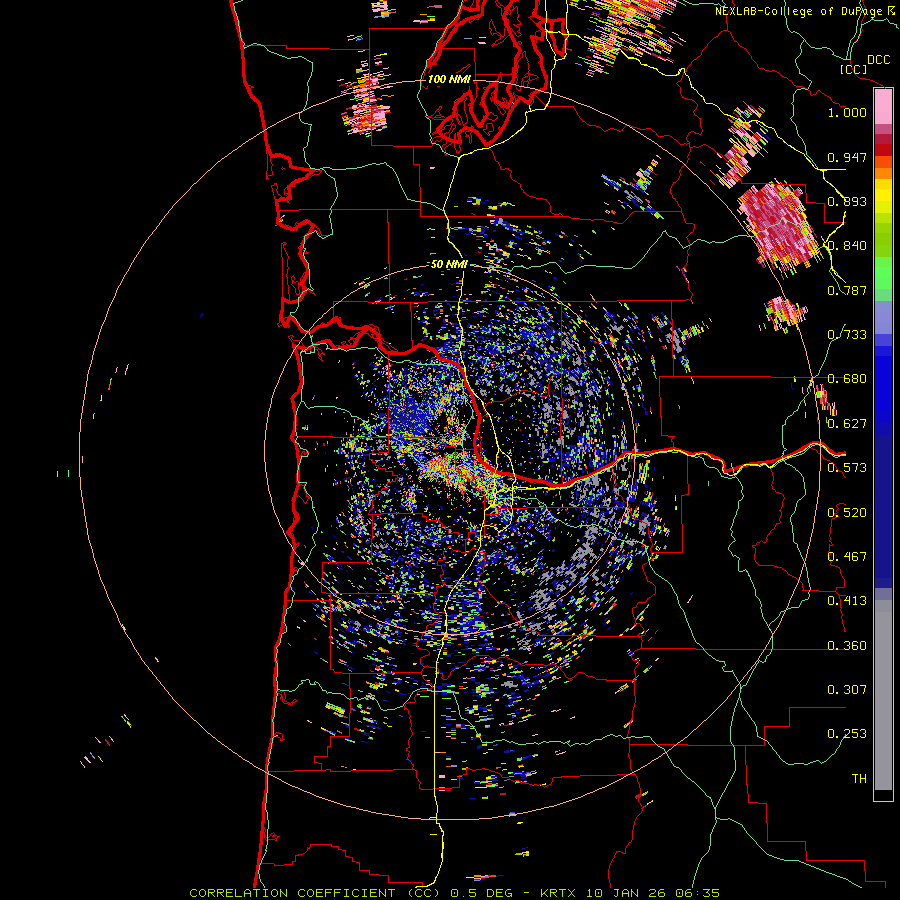Click the 0.520 legend value

(847, 513)
